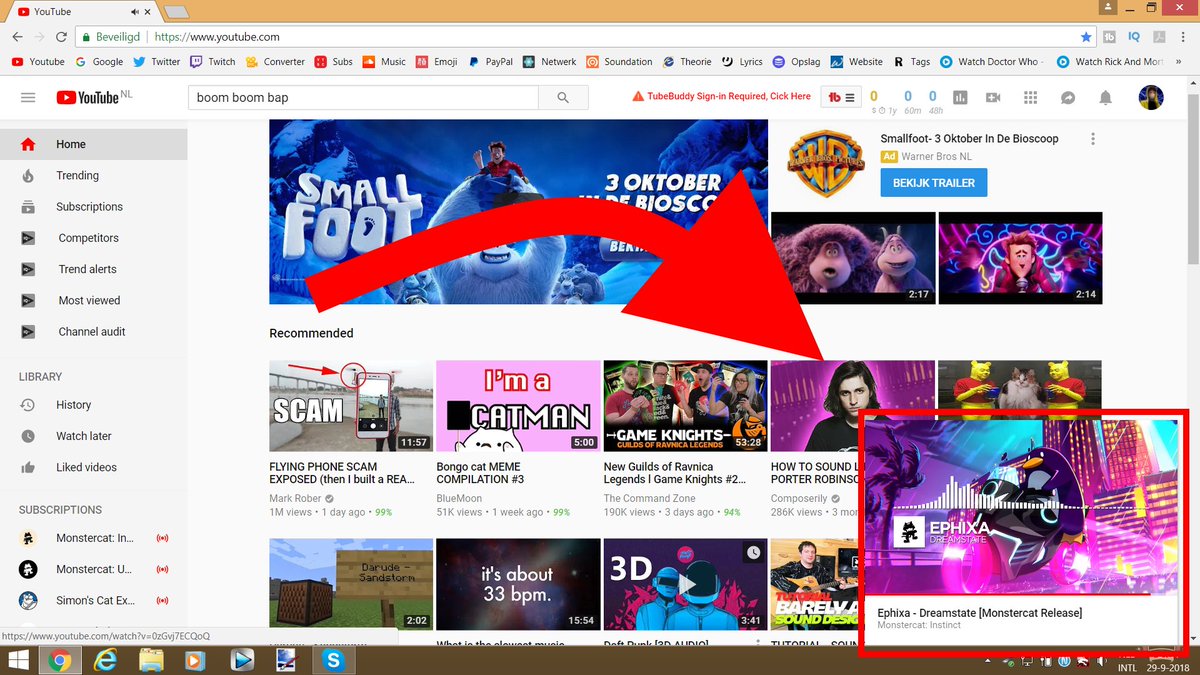Viewport: 1200px width, 675px height.
Task: Open the I'm a CATMAN video thumbnail
Action: click(x=518, y=406)
